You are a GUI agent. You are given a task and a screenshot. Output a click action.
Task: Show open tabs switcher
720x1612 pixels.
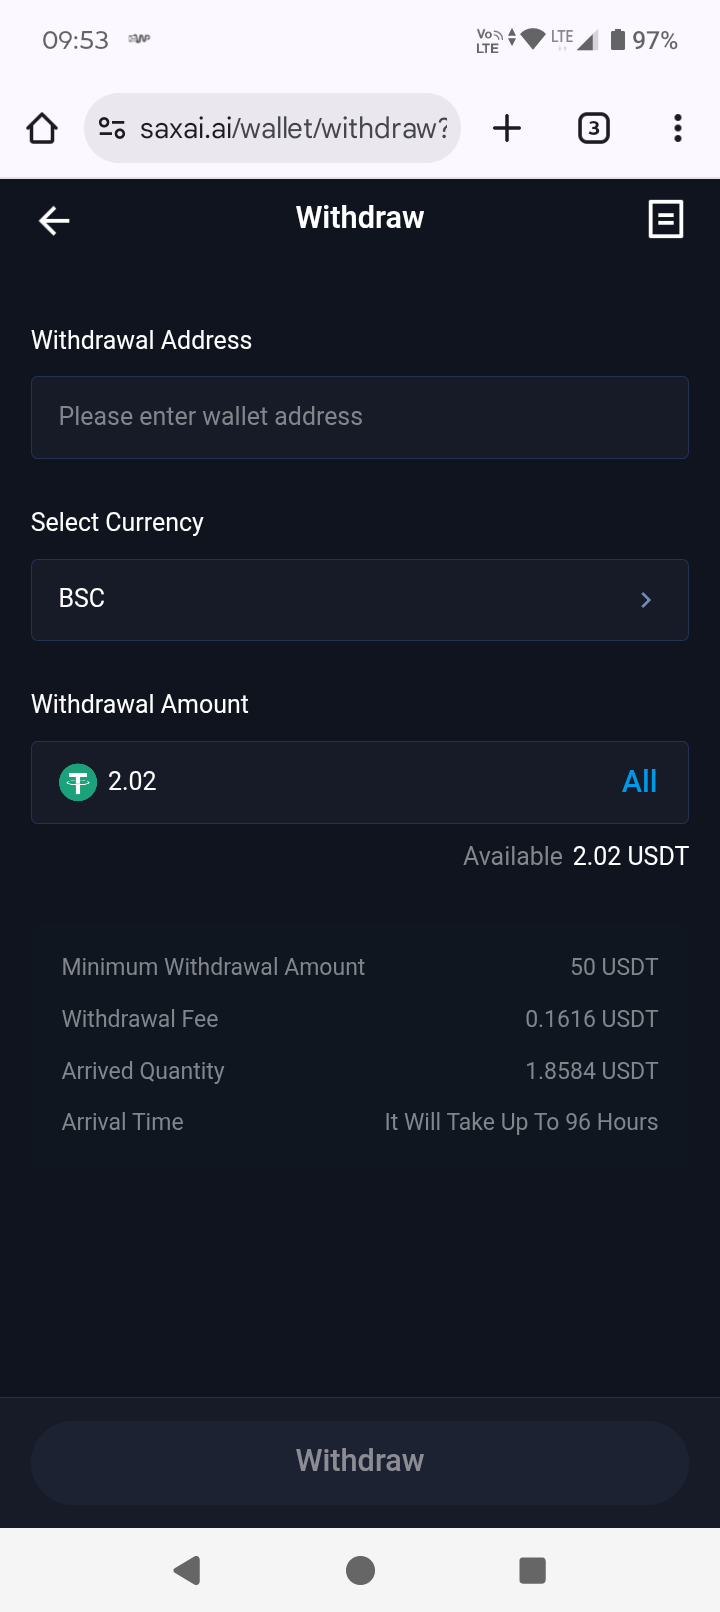pyautogui.click(x=594, y=128)
